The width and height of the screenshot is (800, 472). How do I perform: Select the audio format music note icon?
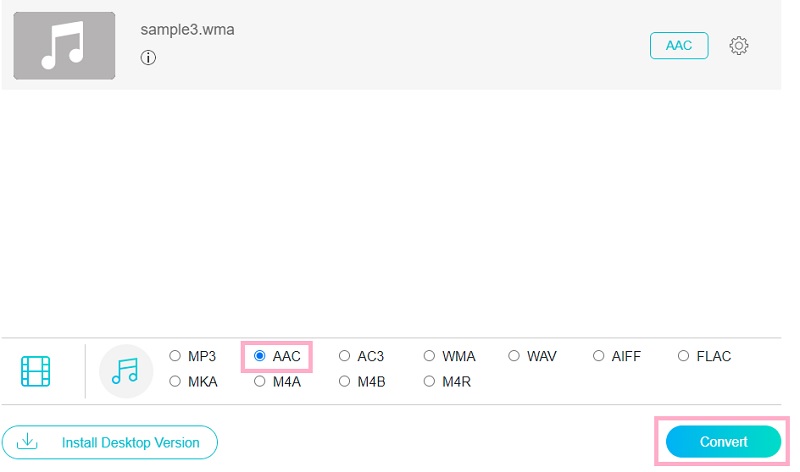[x=125, y=371]
